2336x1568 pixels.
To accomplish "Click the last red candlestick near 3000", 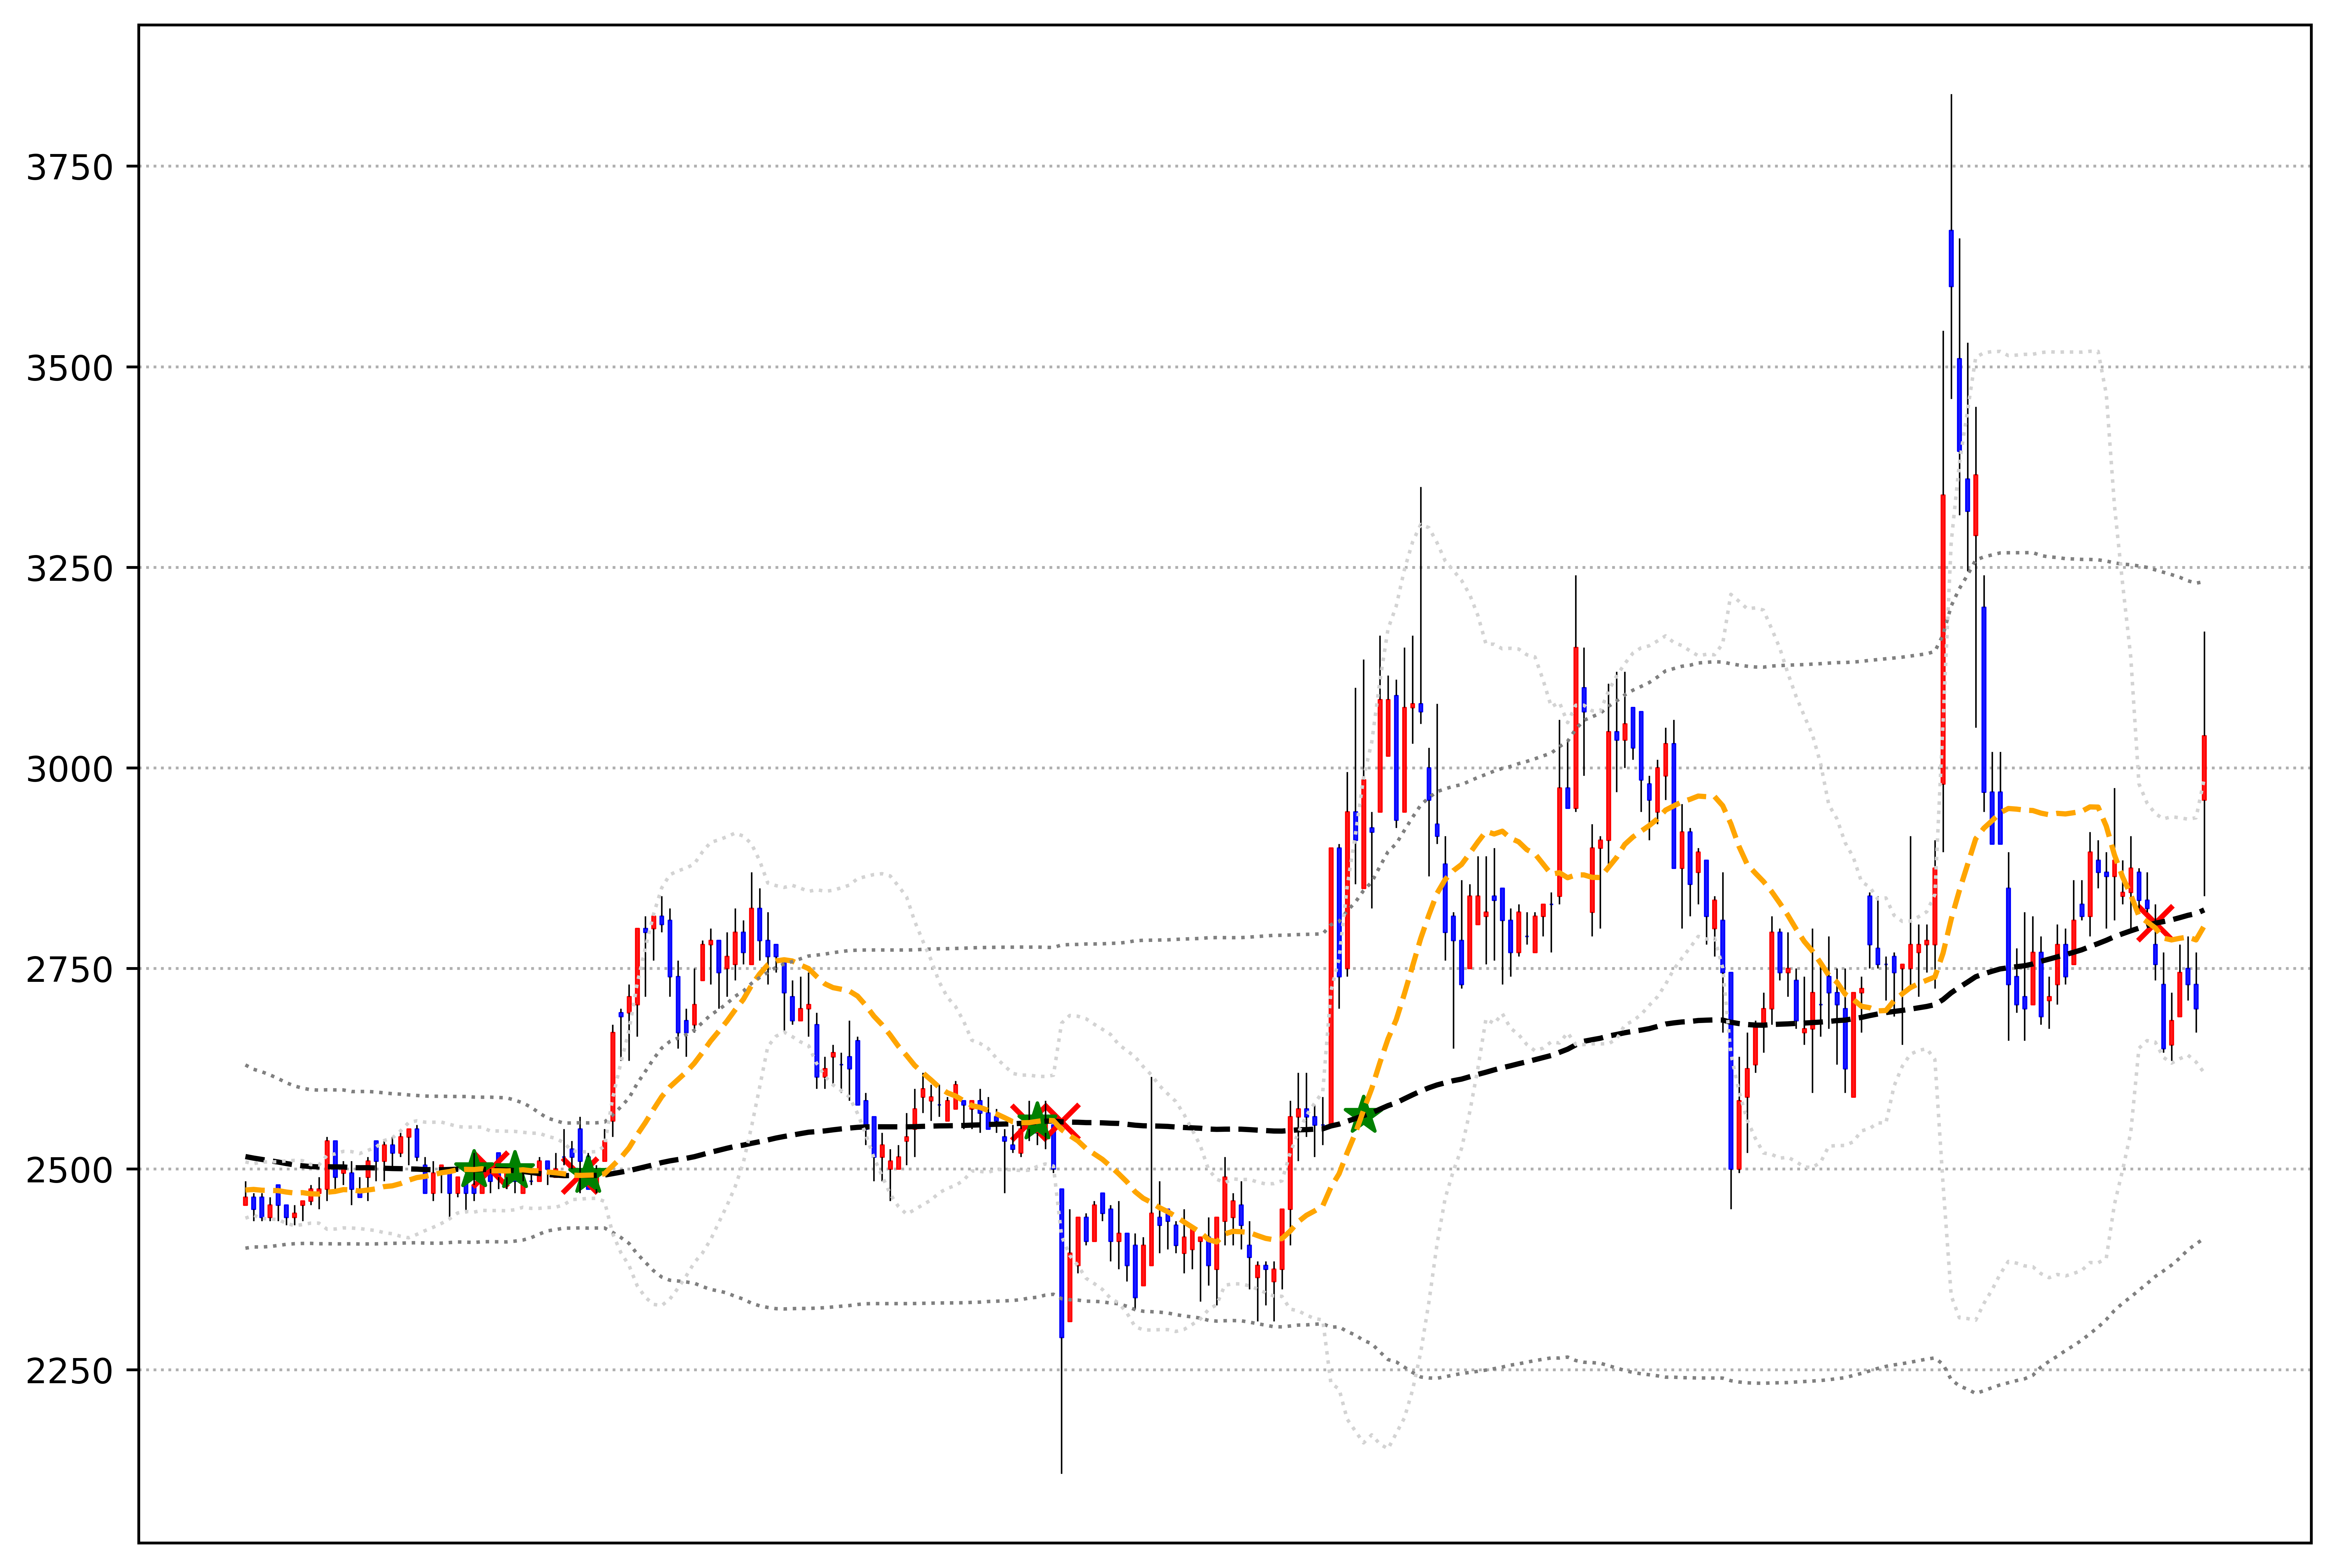I will (x=2204, y=768).
